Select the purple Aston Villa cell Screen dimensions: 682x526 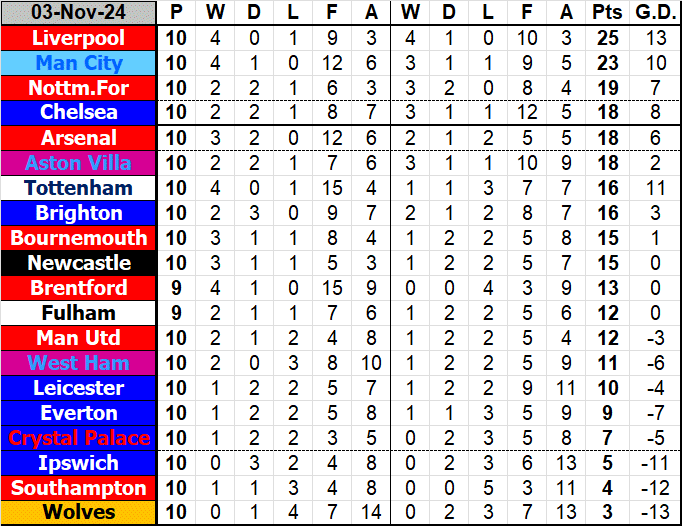click(79, 163)
